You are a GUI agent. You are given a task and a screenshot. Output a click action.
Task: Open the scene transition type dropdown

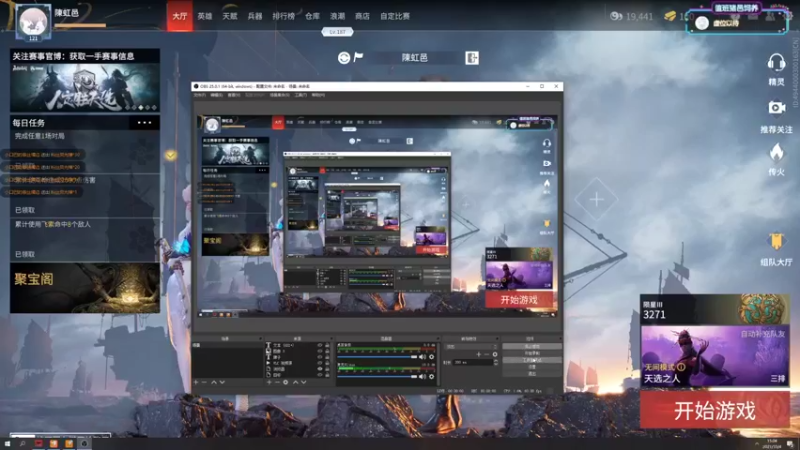click(x=471, y=346)
